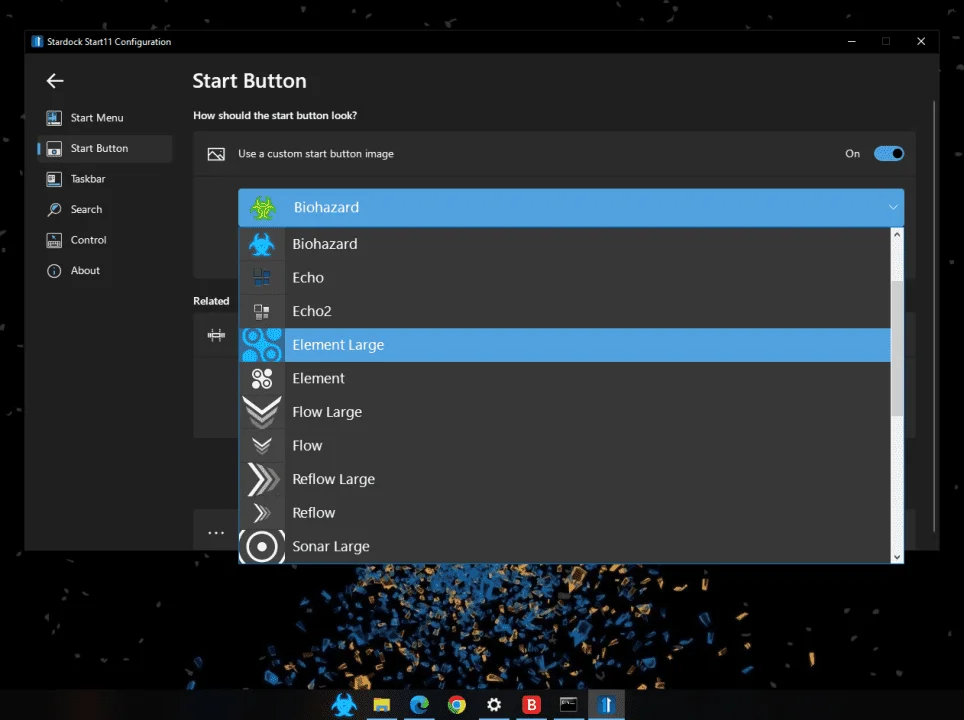Choose Element from the list
Image resolution: width=964 pixels, height=720 pixels.
click(564, 378)
